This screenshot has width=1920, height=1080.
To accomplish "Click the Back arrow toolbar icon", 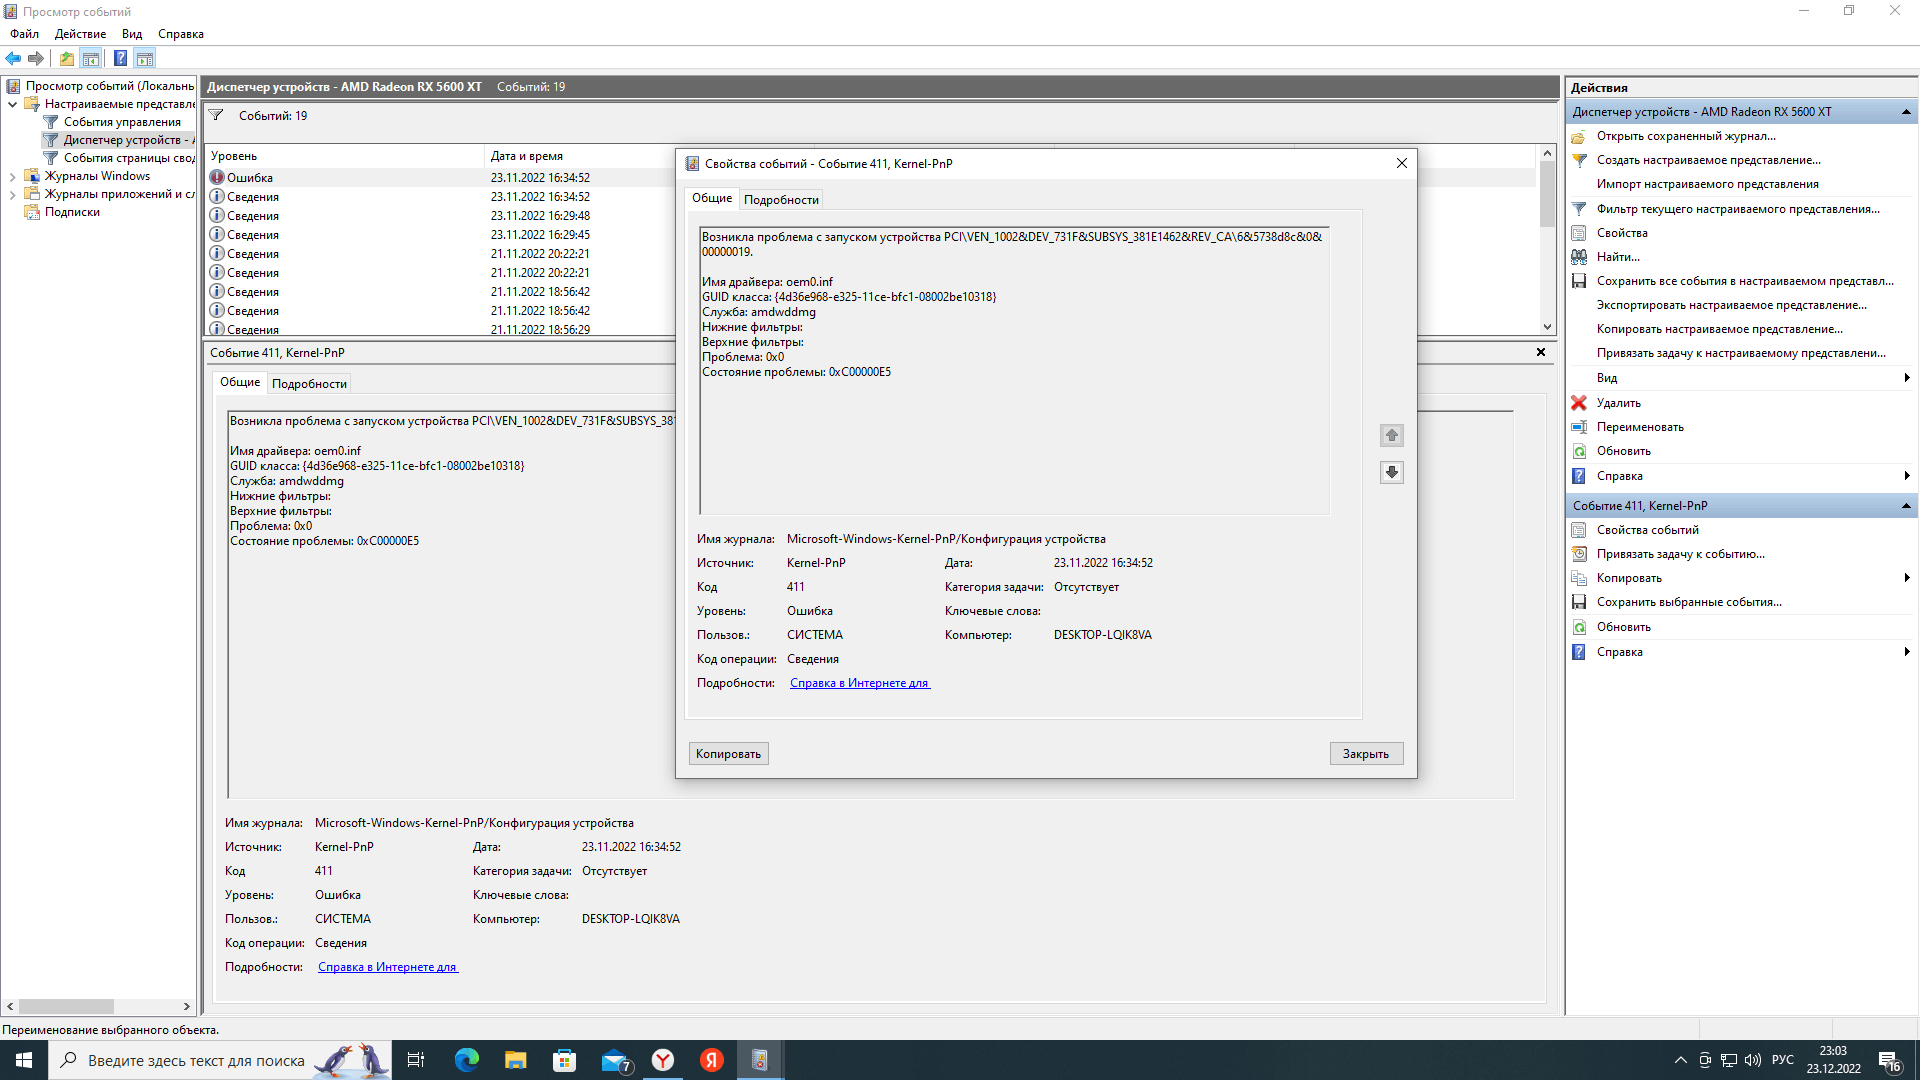I will pos(13,58).
